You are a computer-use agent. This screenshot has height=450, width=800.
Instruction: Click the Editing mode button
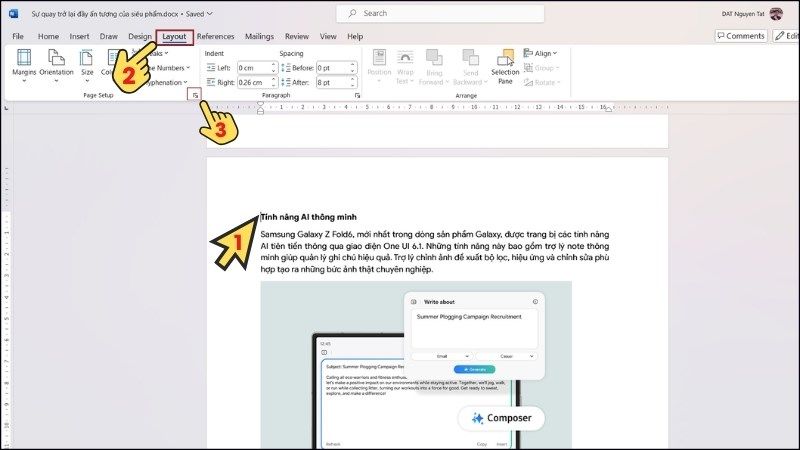786,36
